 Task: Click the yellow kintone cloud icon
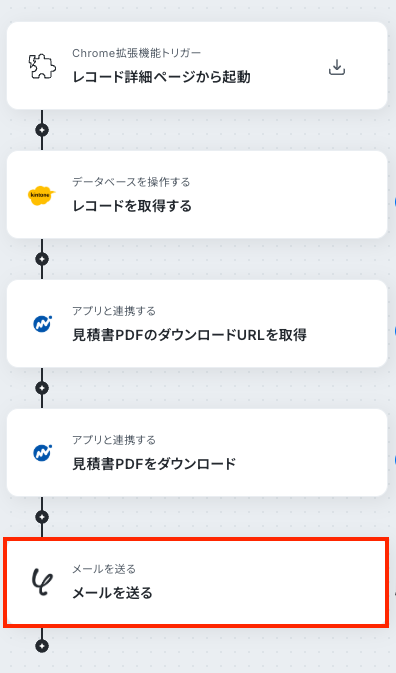tap(42, 195)
